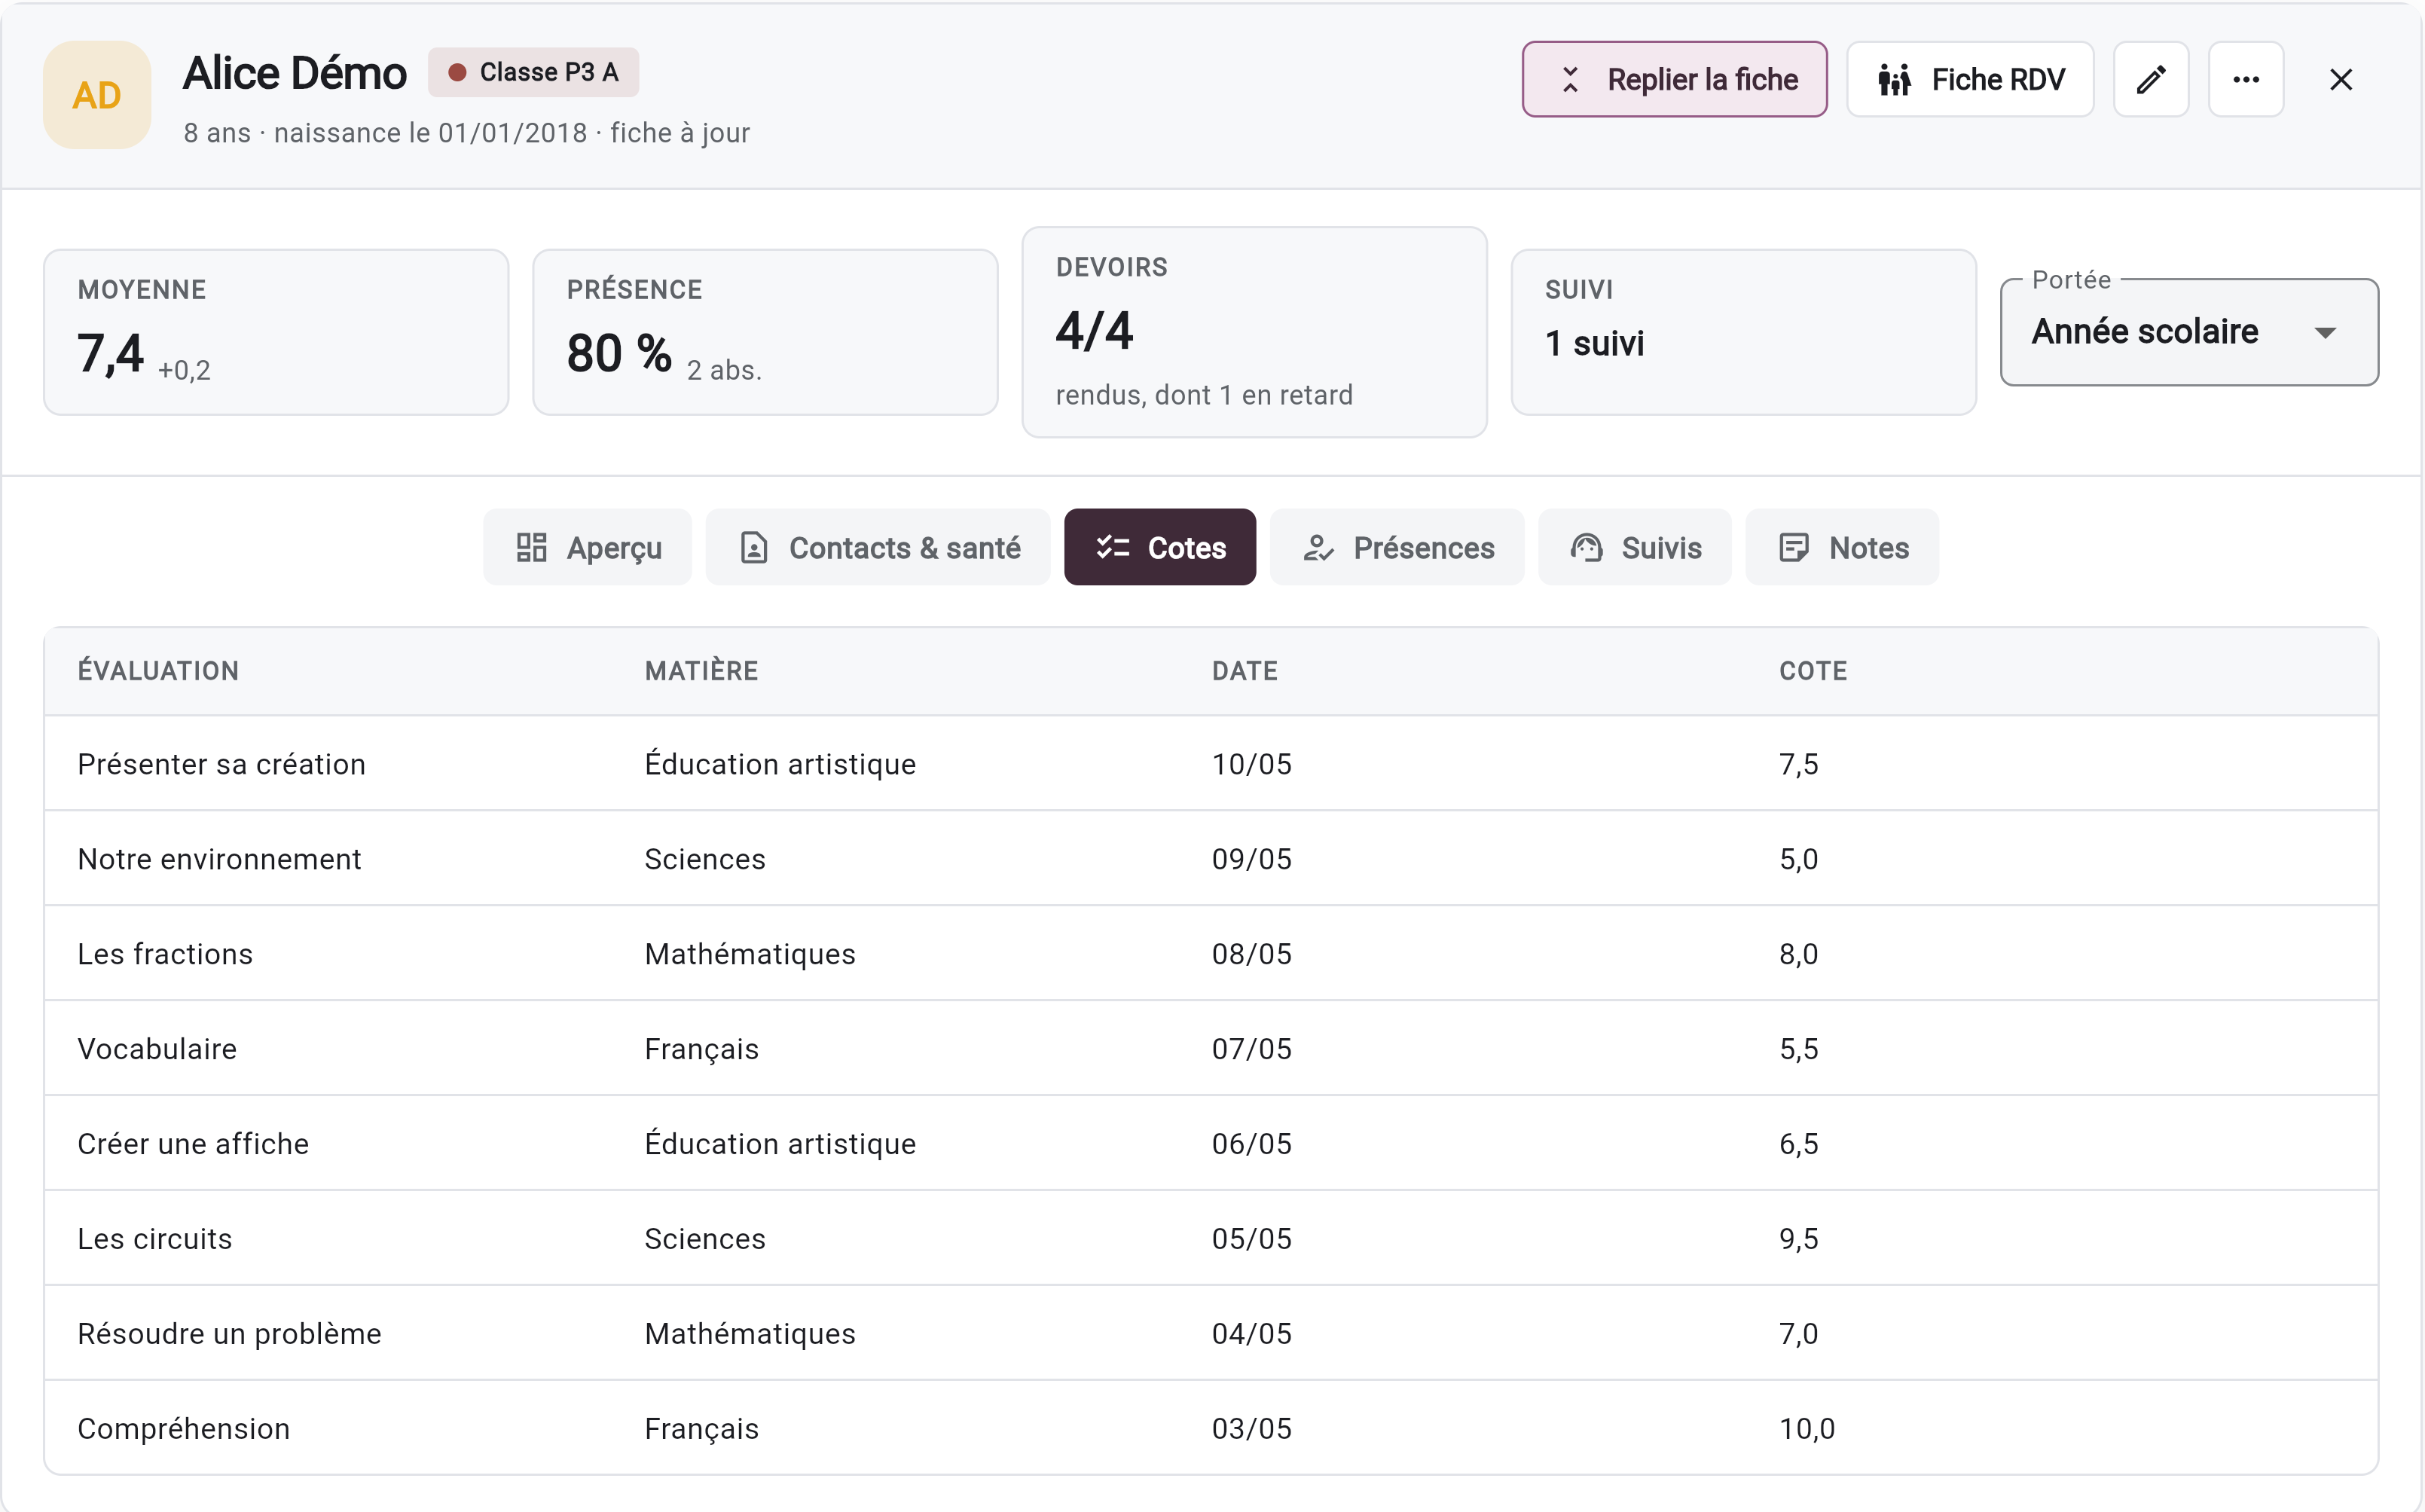Click the Année scolaire dropdown arrow

[2325, 333]
